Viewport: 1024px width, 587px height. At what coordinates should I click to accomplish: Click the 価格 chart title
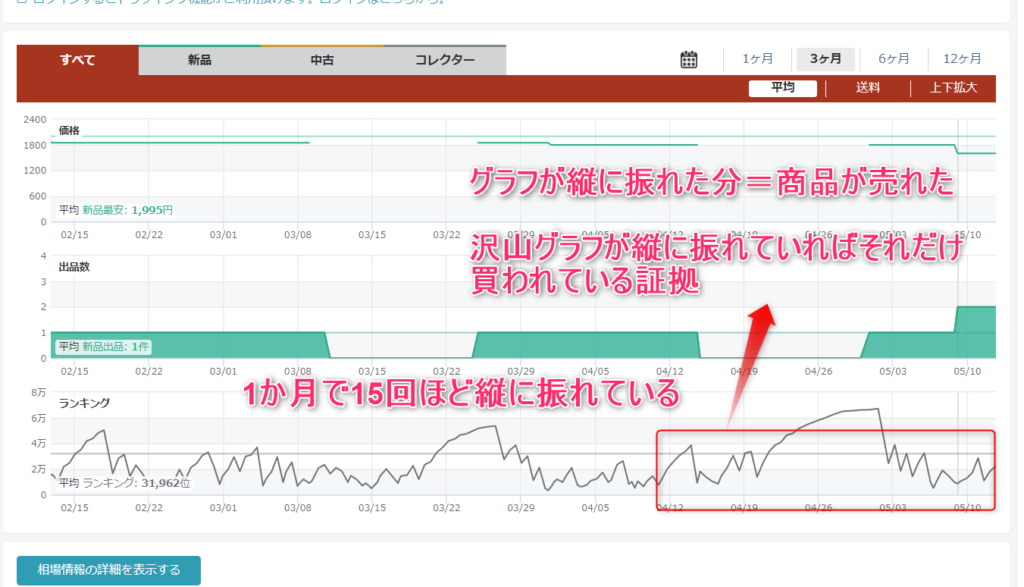(x=69, y=130)
